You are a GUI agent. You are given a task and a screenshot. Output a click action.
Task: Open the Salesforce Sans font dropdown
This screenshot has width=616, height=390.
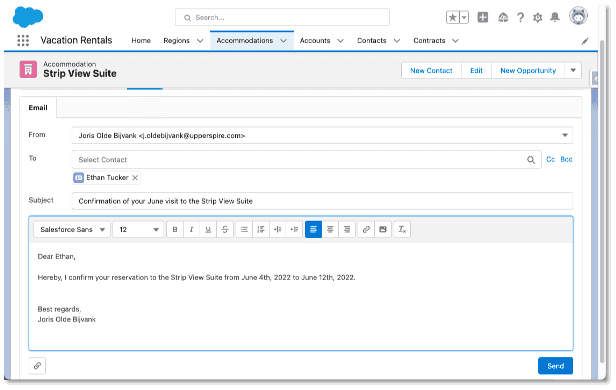point(71,229)
